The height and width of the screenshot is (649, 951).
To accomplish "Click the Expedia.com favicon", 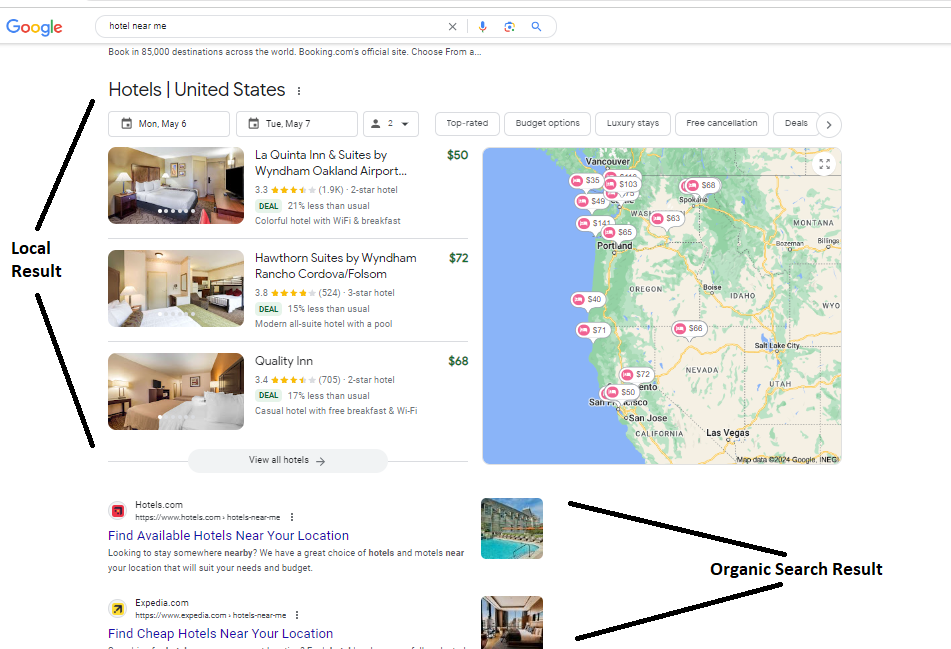I will pyautogui.click(x=118, y=608).
